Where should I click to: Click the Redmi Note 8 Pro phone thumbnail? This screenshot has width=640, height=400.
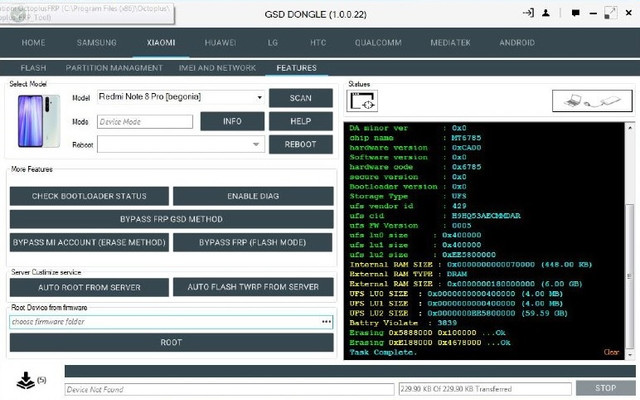(x=39, y=121)
